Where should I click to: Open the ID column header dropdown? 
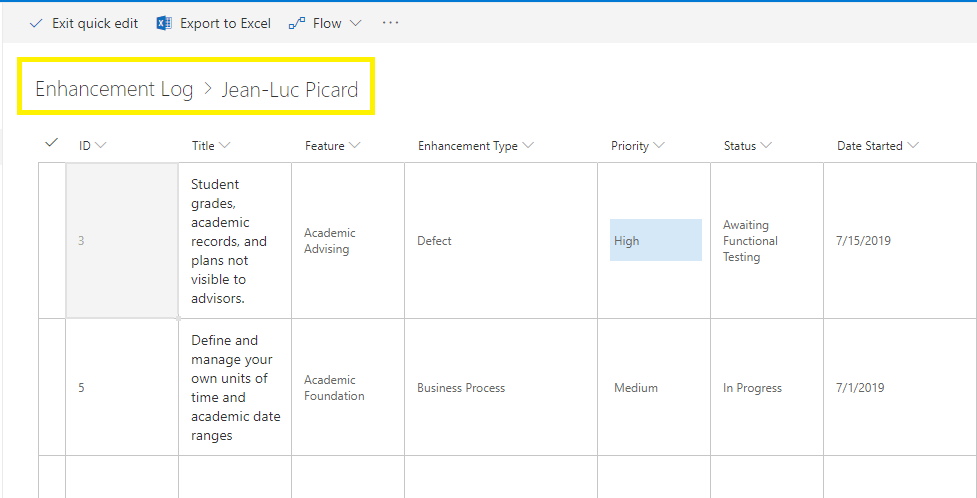coord(92,146)
